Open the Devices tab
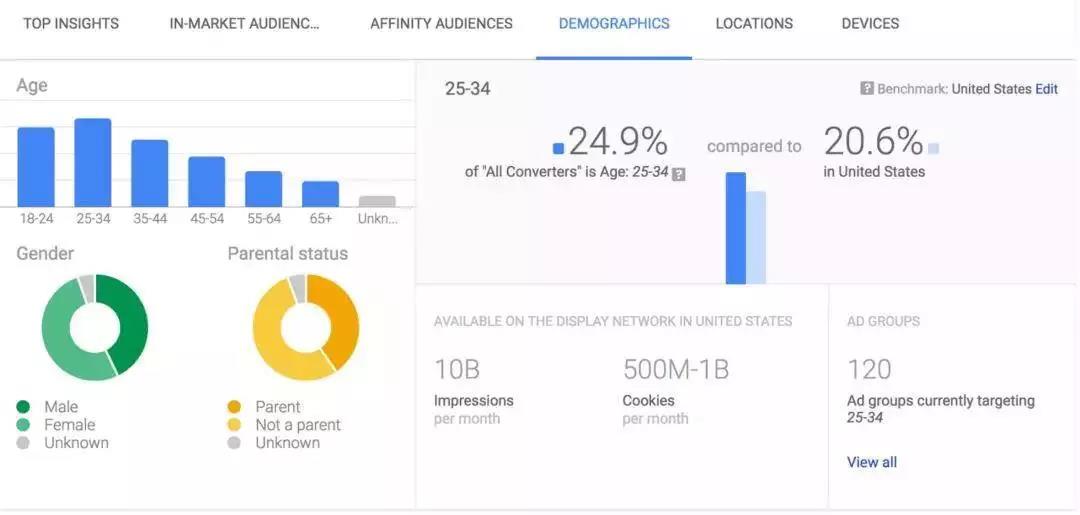1080x515 pixels. click(x=870, y=23)
